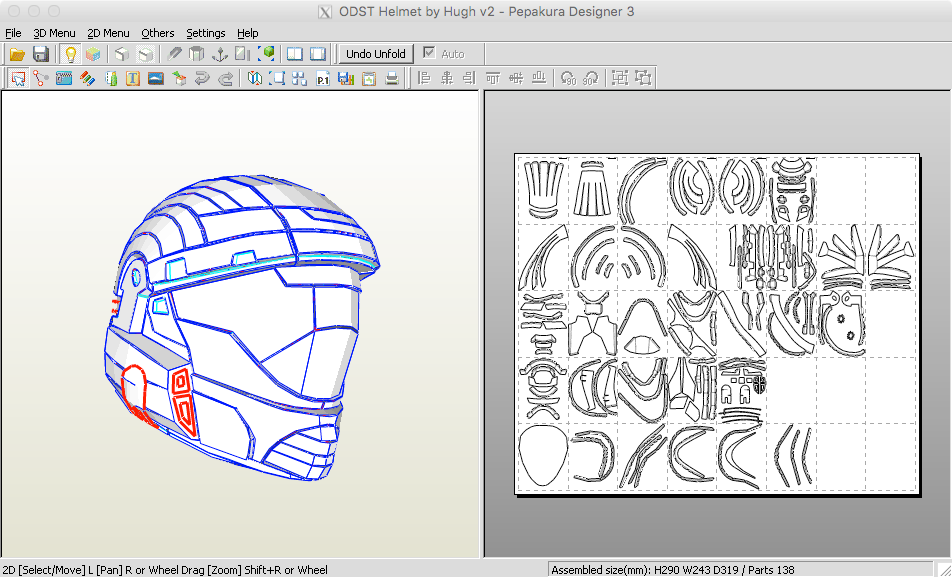This screenshot has height=577, width=952.
Task: Click the two-pane split window layout icon
Action: [295, 54]
